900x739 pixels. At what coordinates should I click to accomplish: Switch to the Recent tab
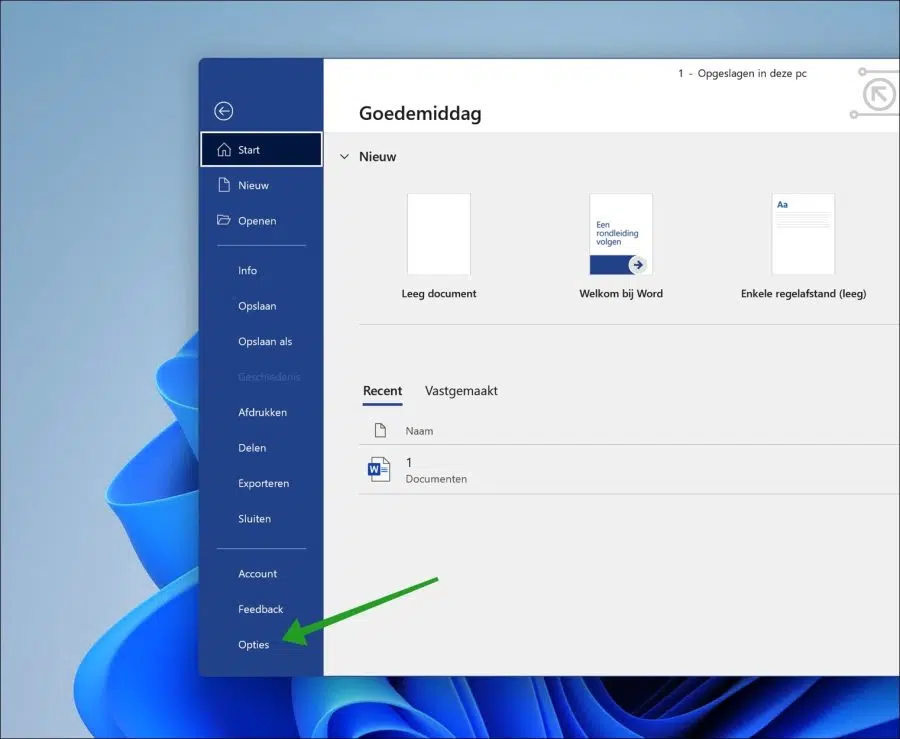click(382, 391)
